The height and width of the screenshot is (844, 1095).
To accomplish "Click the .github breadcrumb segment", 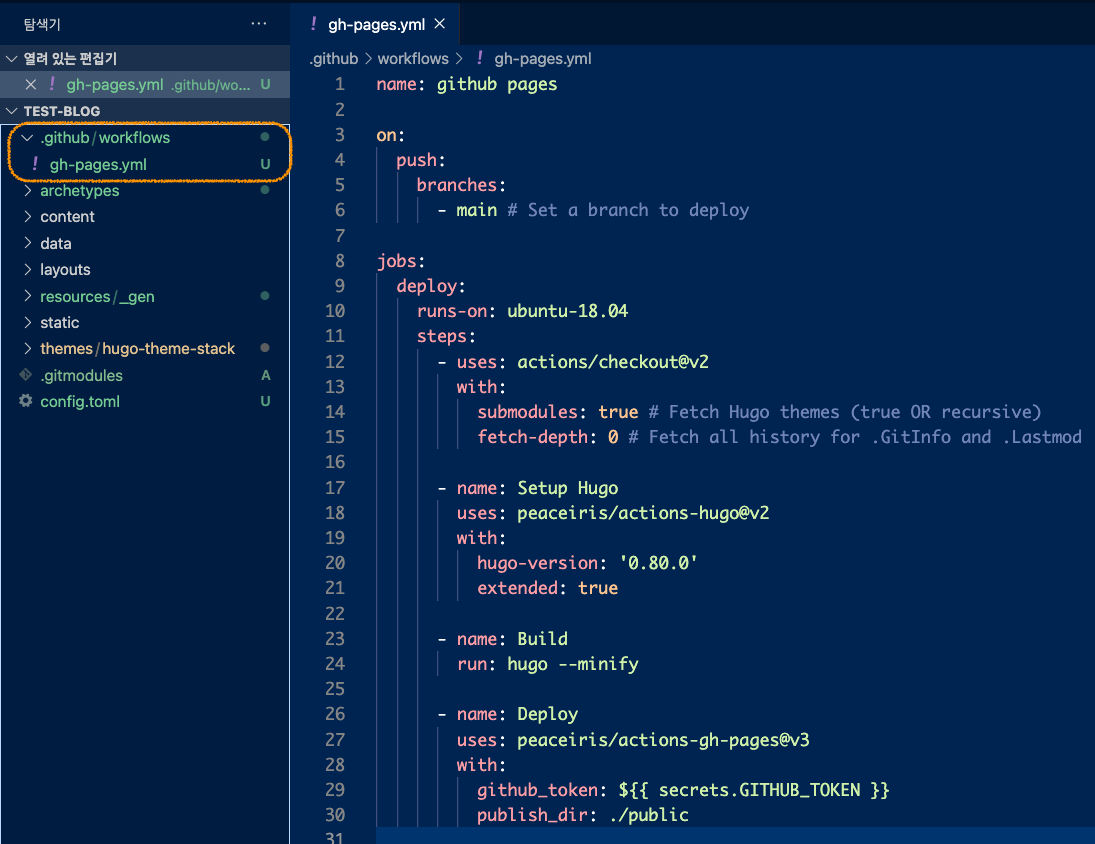I will pyautogui.click(x=333, y=59).
